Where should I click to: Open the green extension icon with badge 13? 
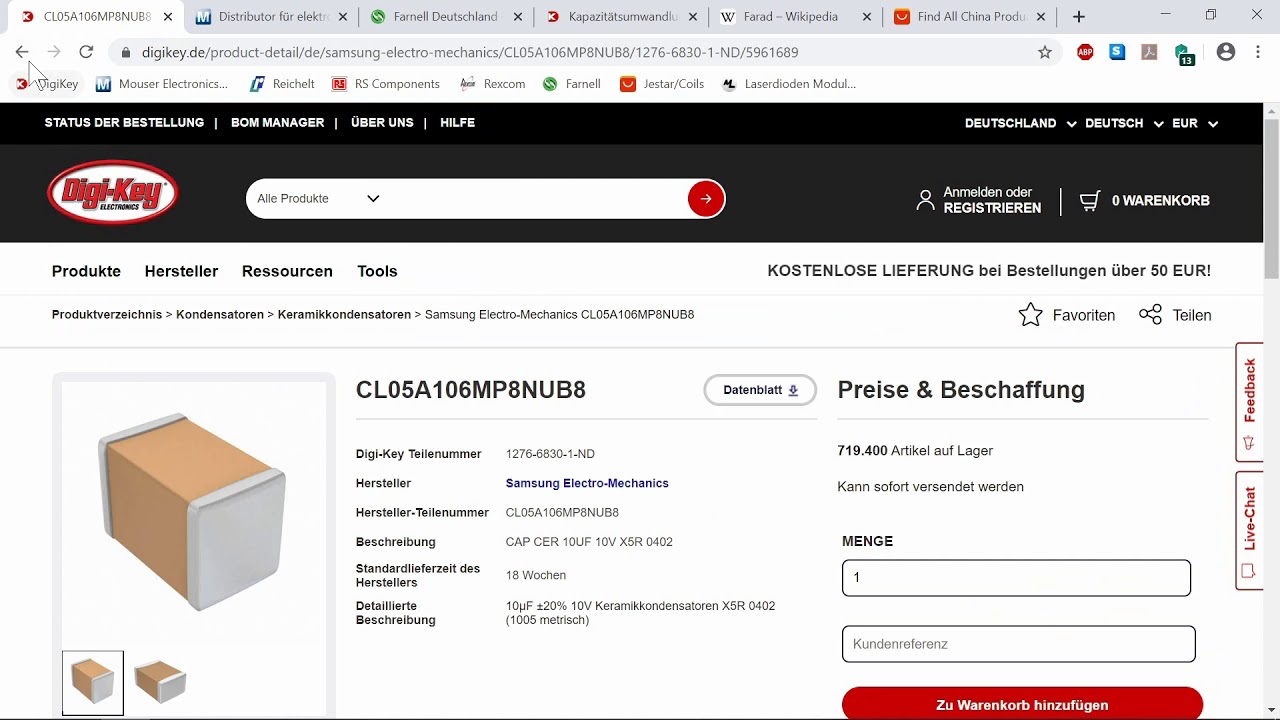tap(1184, 54)
